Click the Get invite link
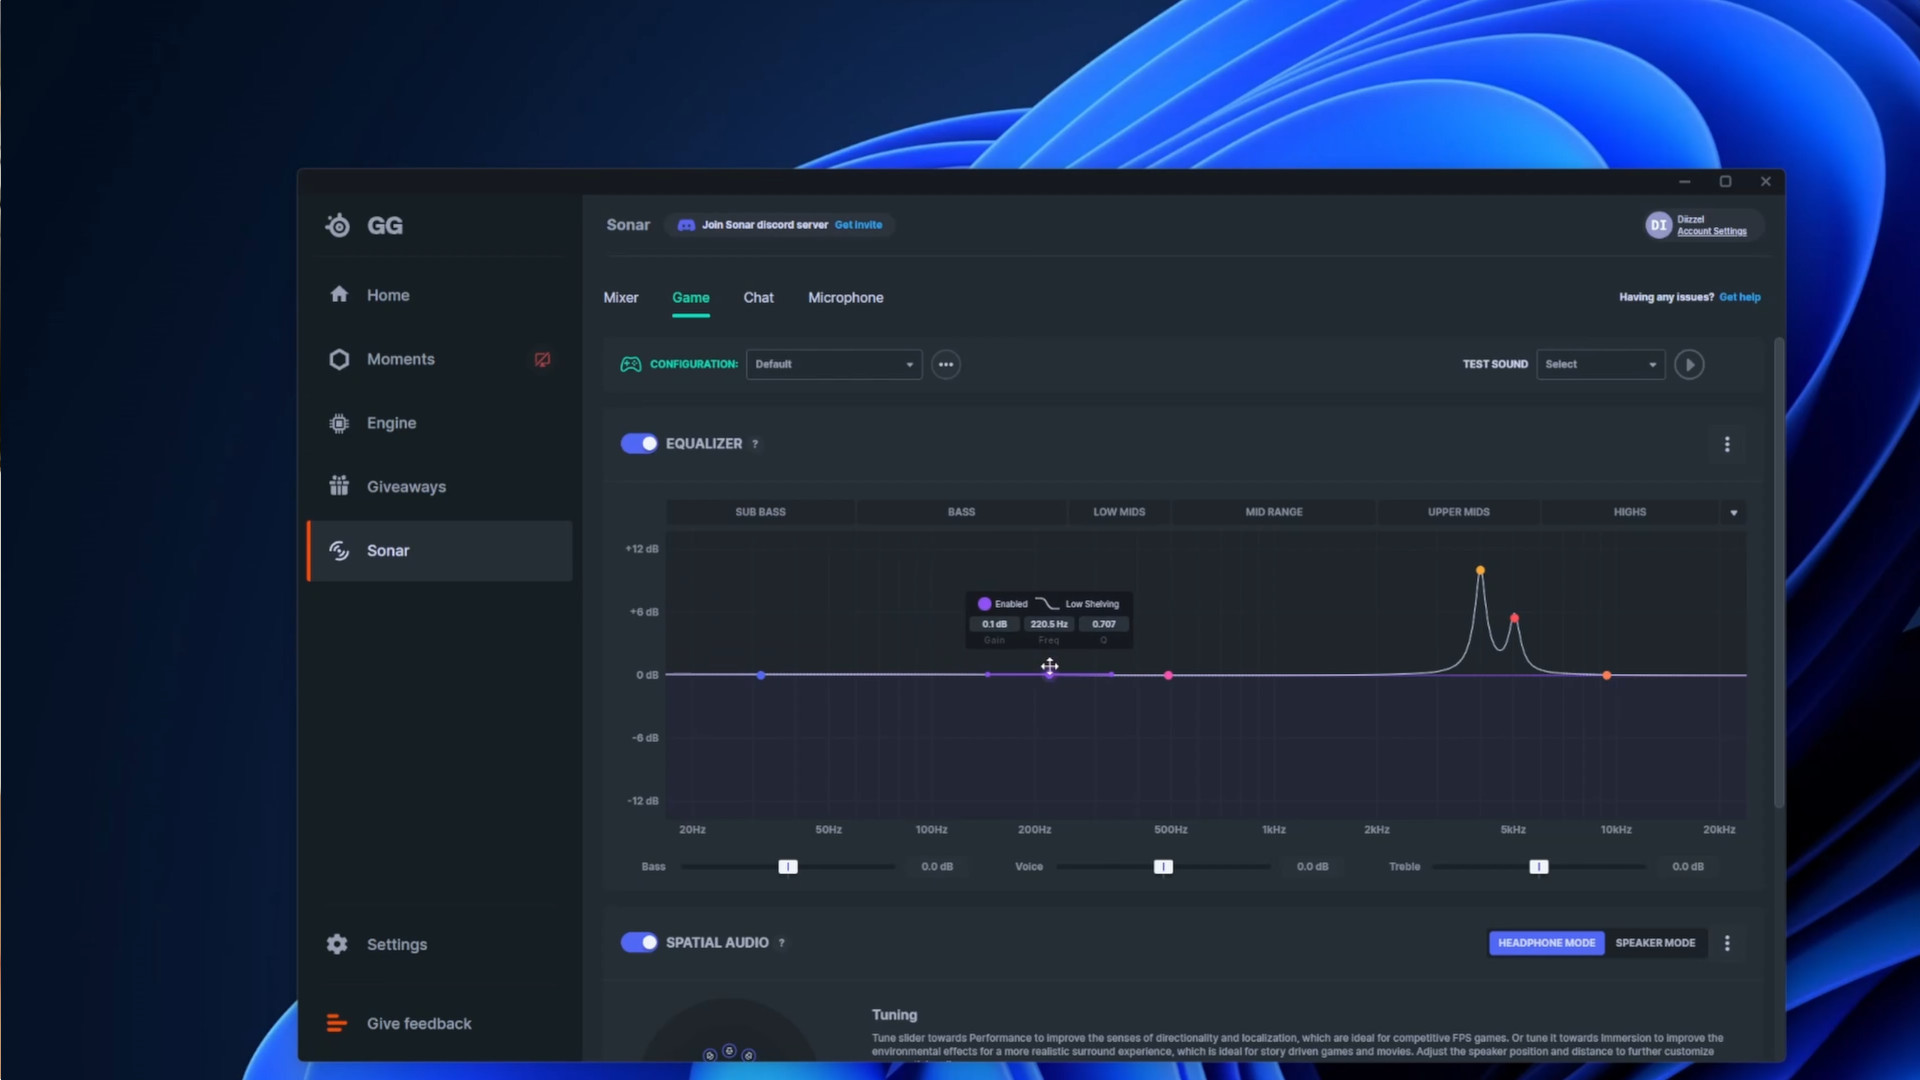Image resolution: width=1920 pixels, height=1080 pixels. (x=859, y=225)
